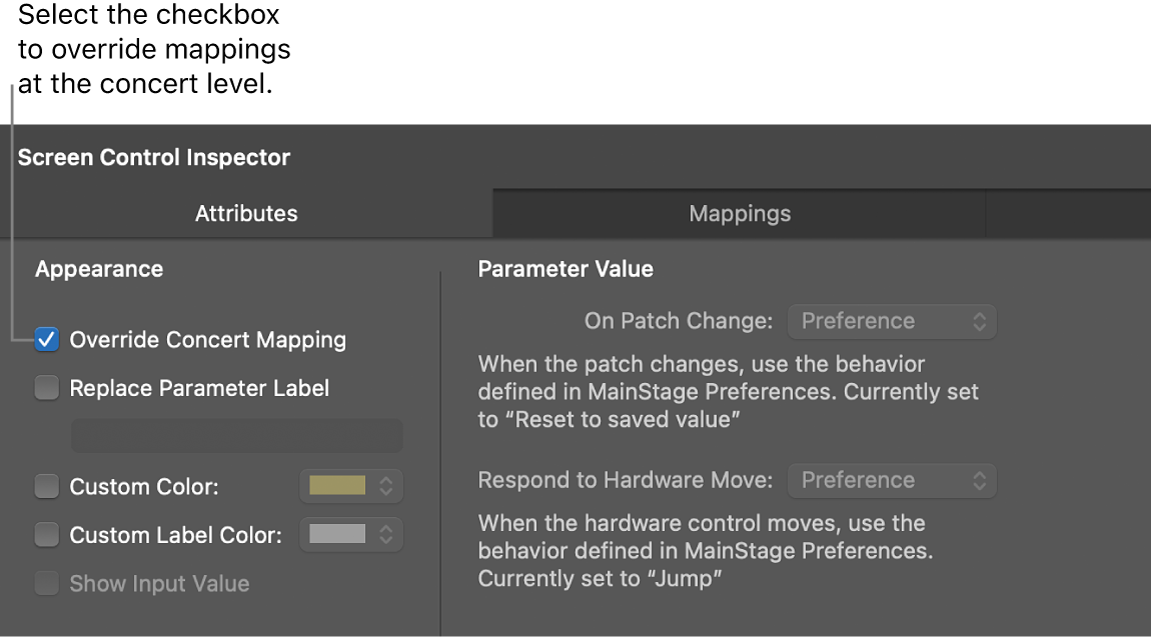Select the Attributes tab

pyautogui.click(x=246, y=213)
